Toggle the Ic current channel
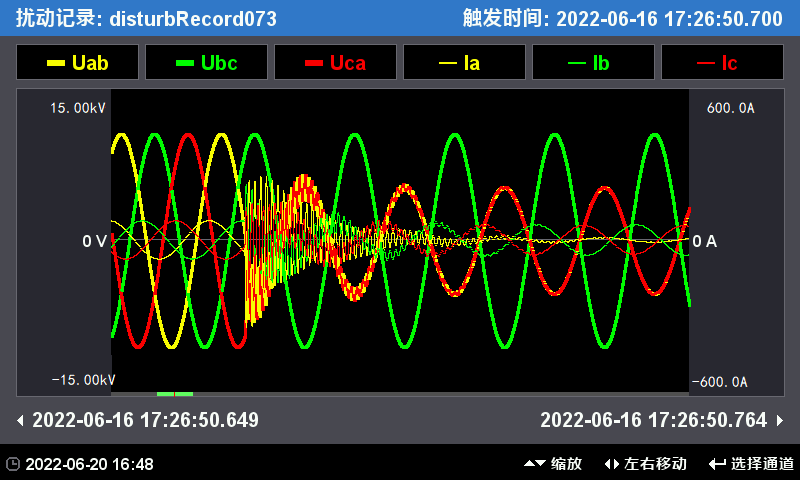 pyautogui.click(x=722, y=62)
